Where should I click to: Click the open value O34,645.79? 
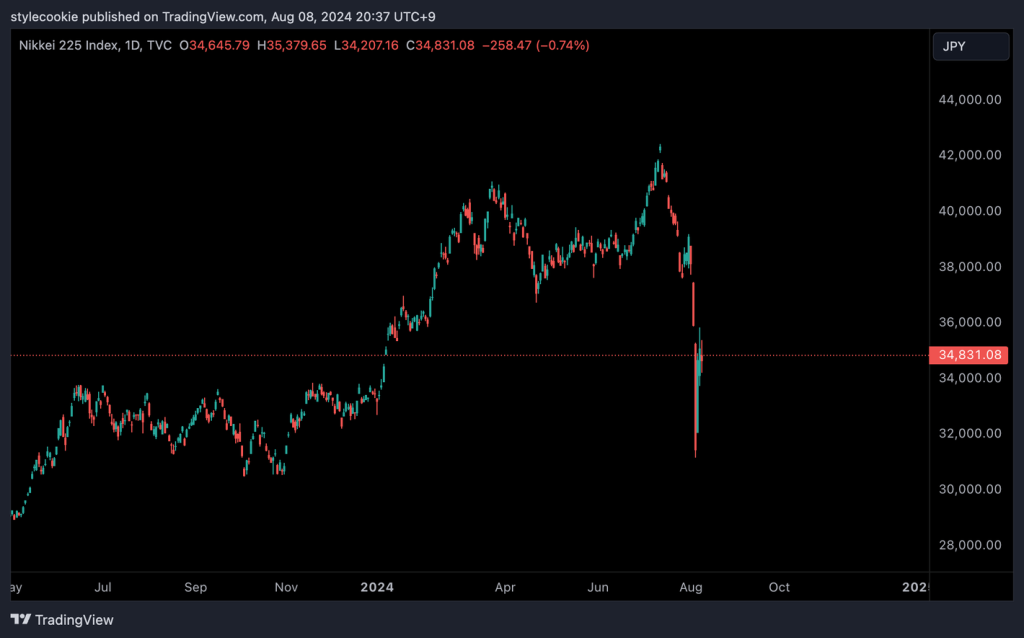(215, 46)
